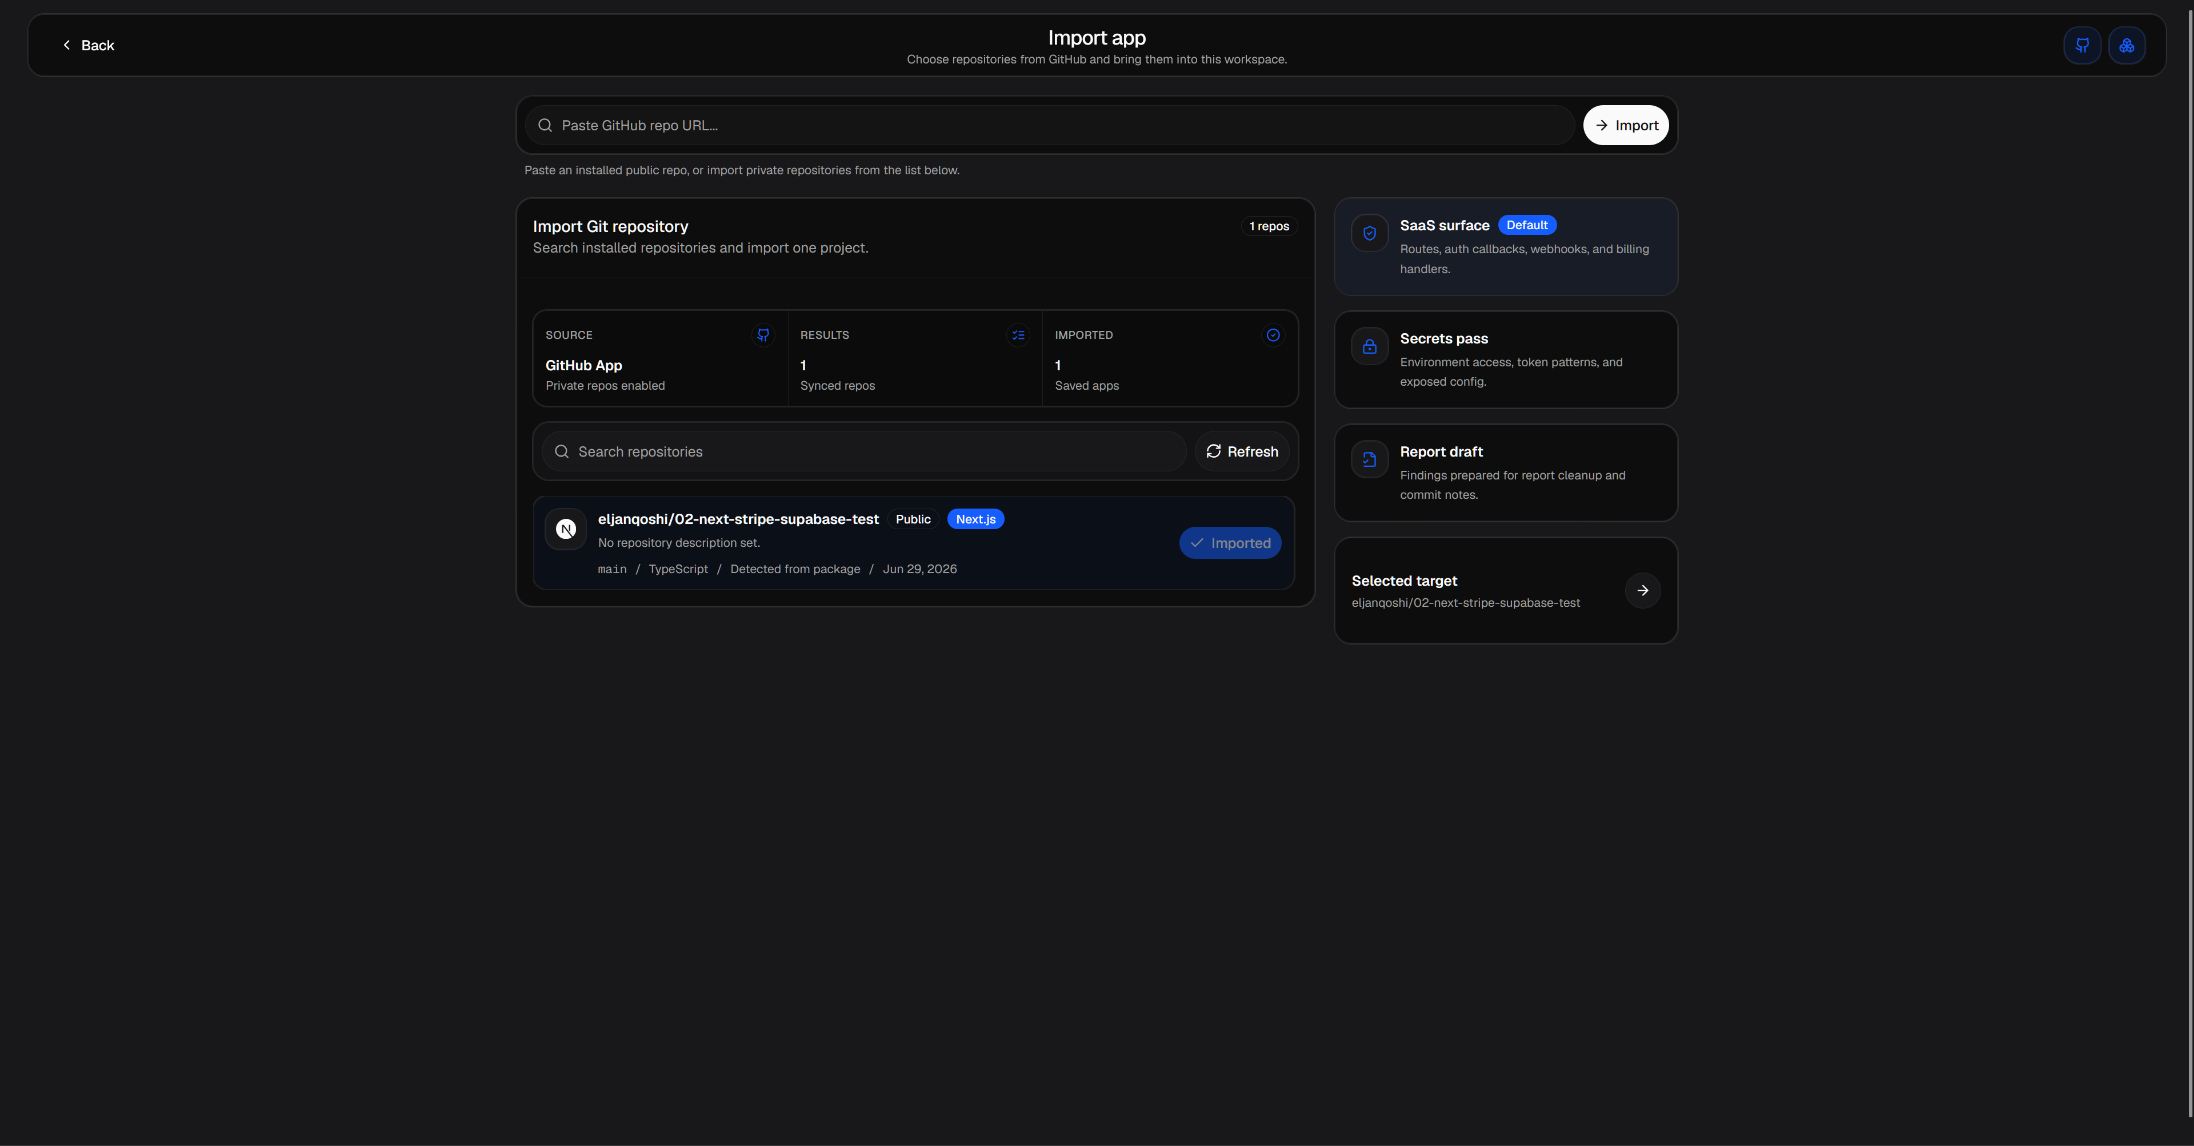Focus the Search repositories field
Screen dimensions: 2194x1146
tap(864, 452)
